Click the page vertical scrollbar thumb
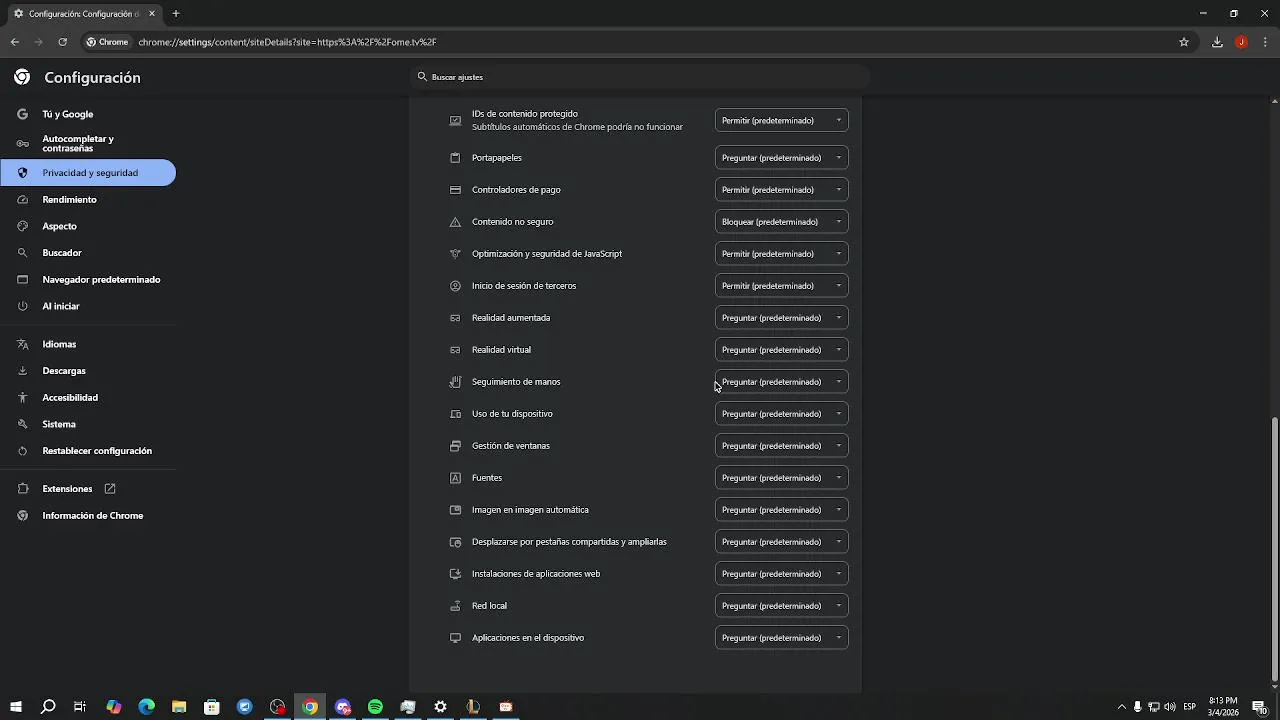The width and height of the screenshot is (1280, 720). [1274, 549]
